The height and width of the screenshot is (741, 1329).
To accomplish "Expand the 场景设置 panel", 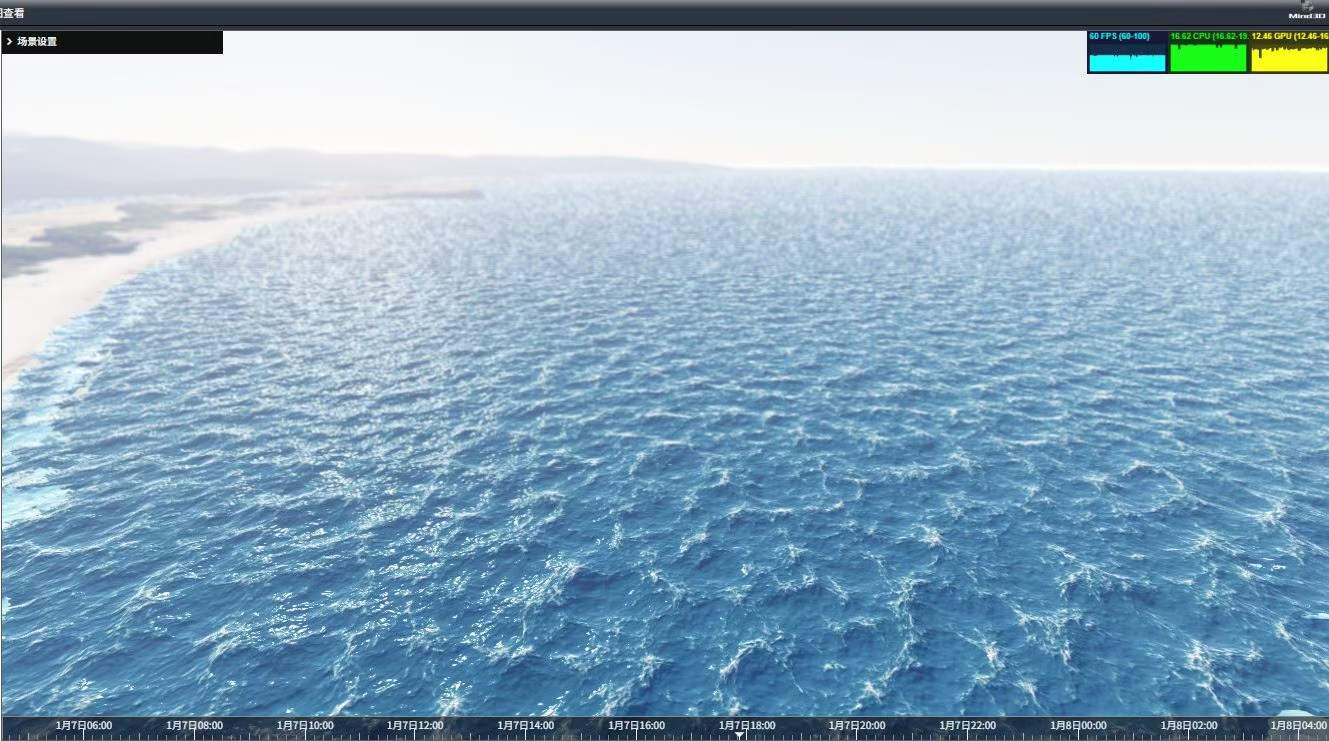I will pyautogui.click(x=111, y=42).
